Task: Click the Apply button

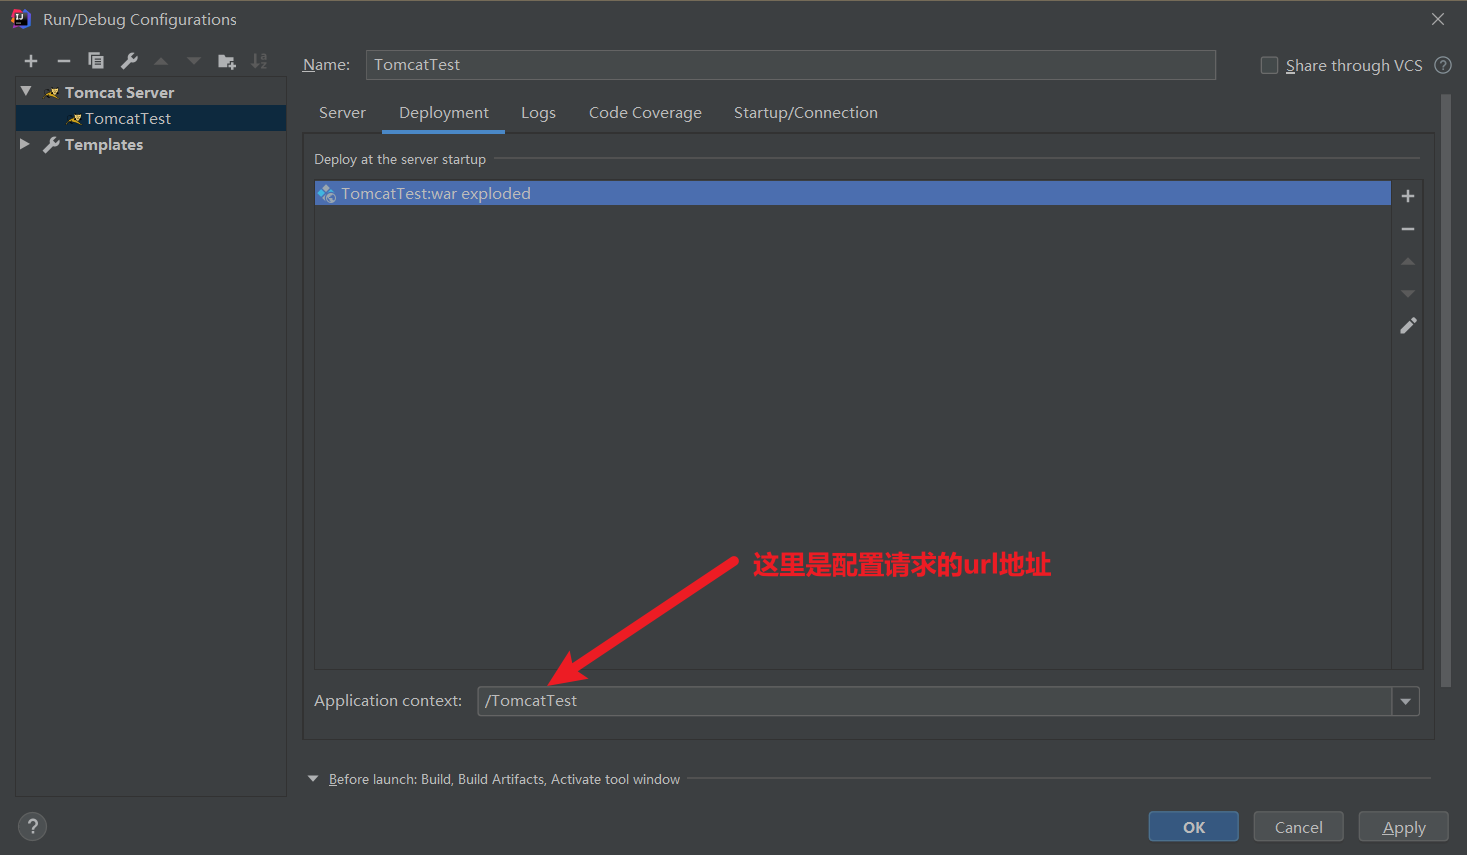Action: pyautogui.click(x=1403, y=827)
